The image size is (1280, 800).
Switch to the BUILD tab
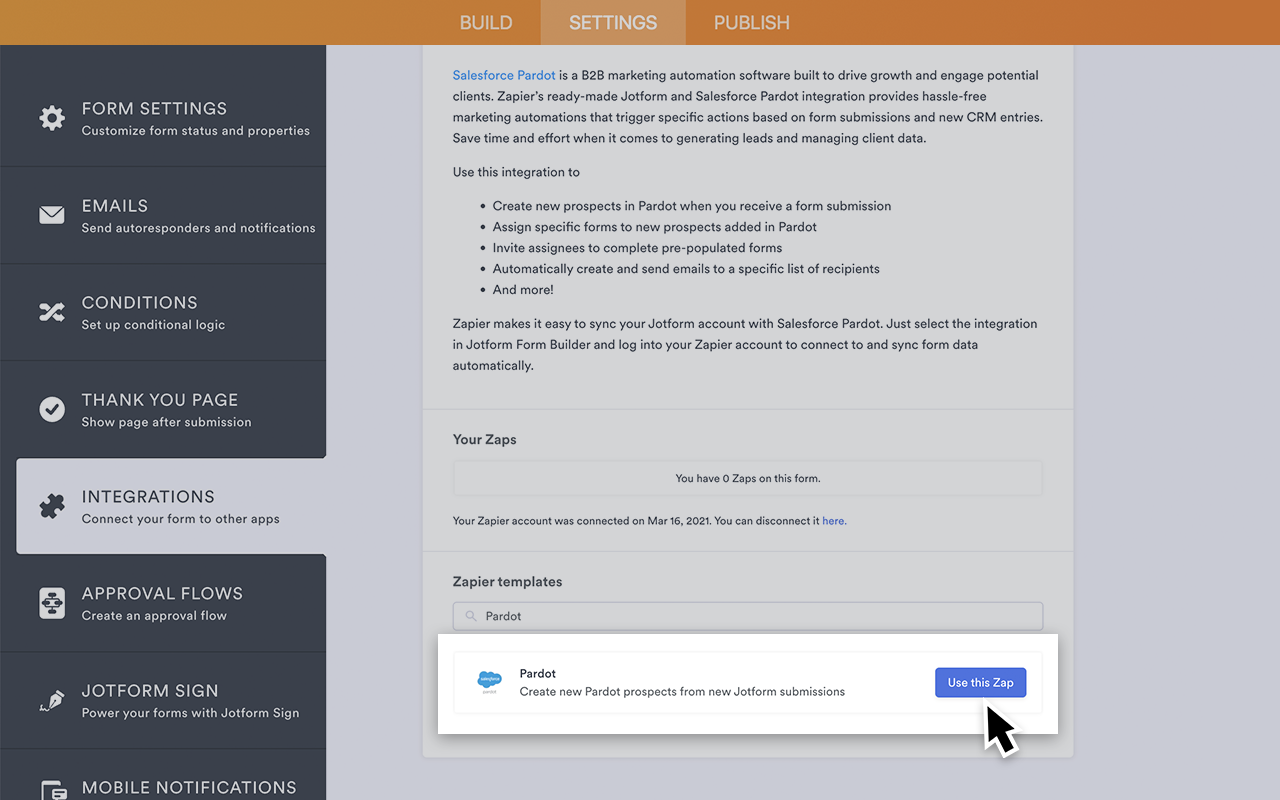pyautogui.click(x=486, y=22)
